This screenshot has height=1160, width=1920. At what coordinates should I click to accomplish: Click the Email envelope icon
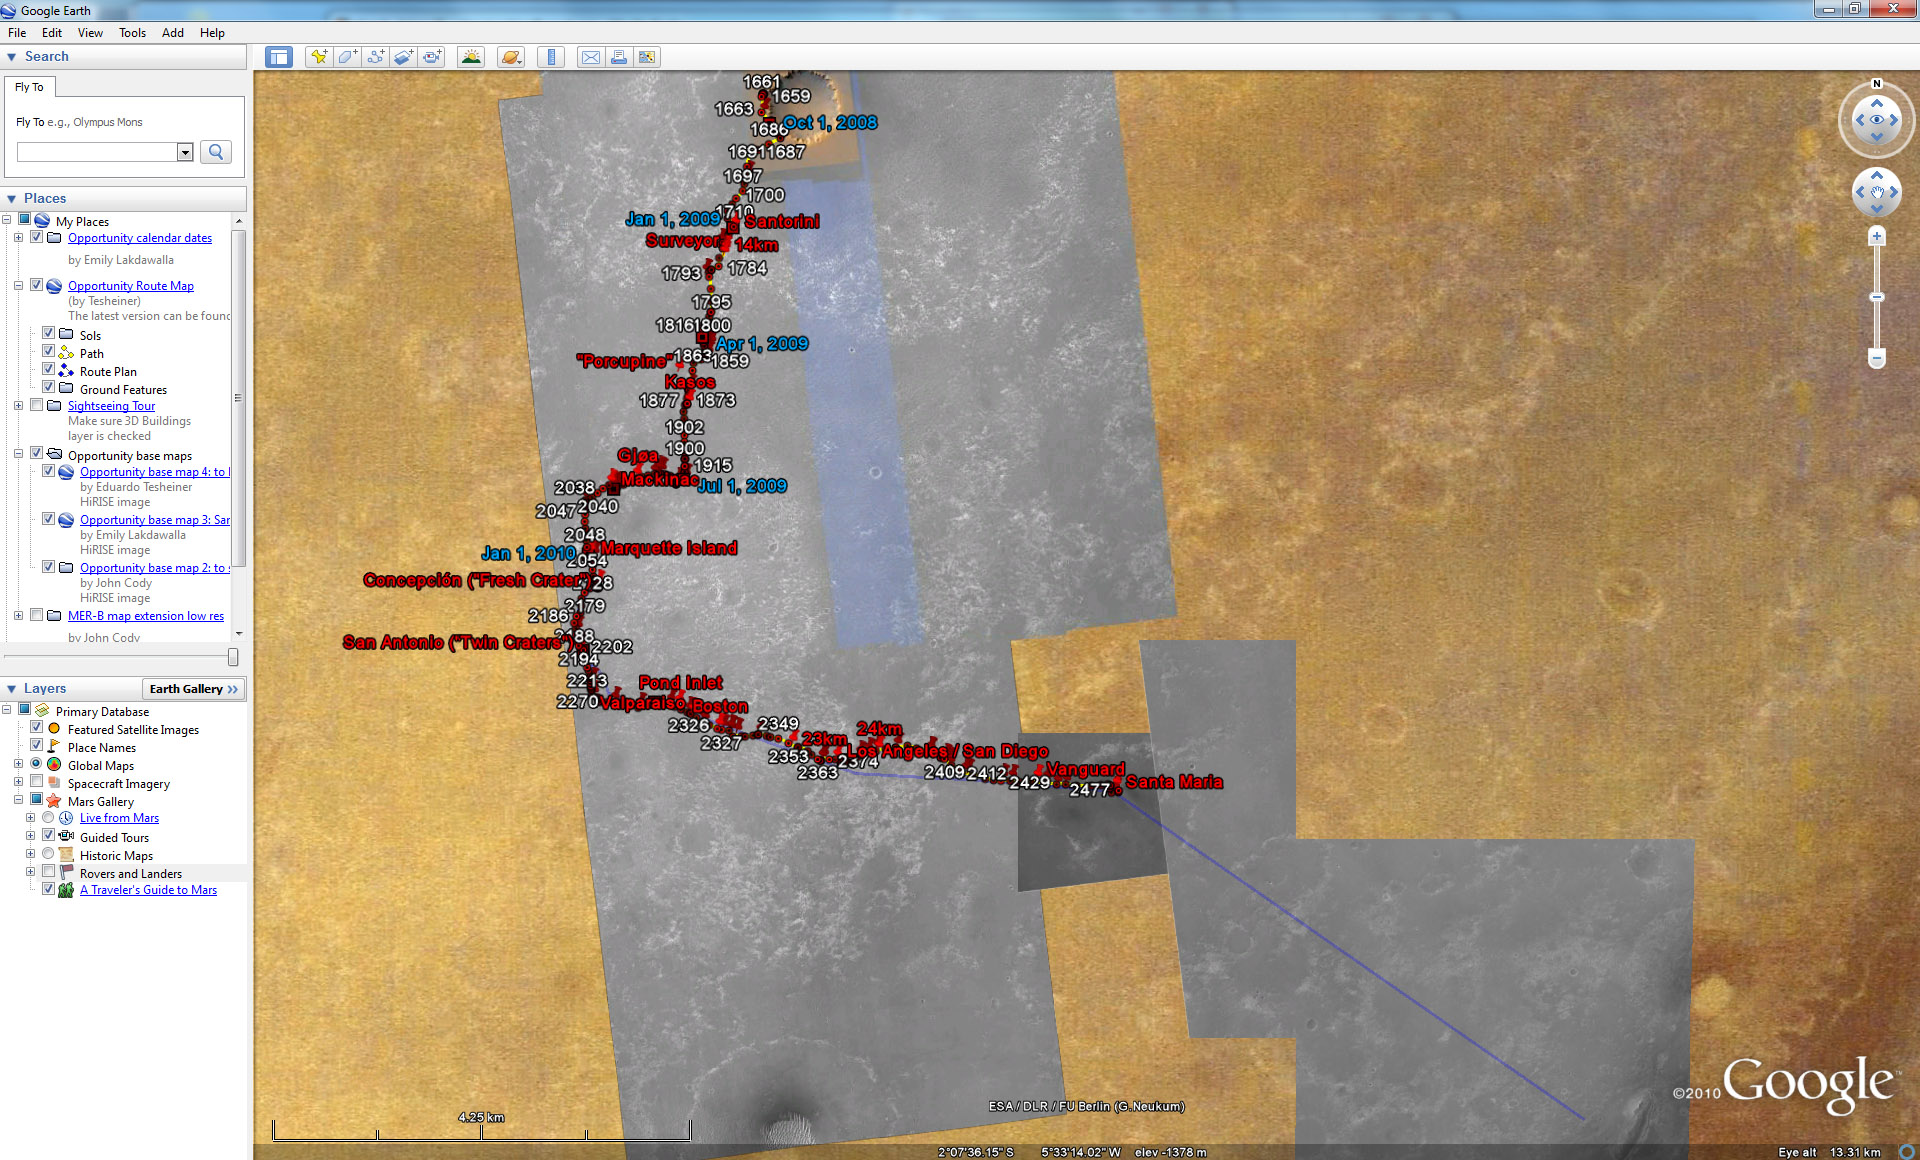point(591,57)
